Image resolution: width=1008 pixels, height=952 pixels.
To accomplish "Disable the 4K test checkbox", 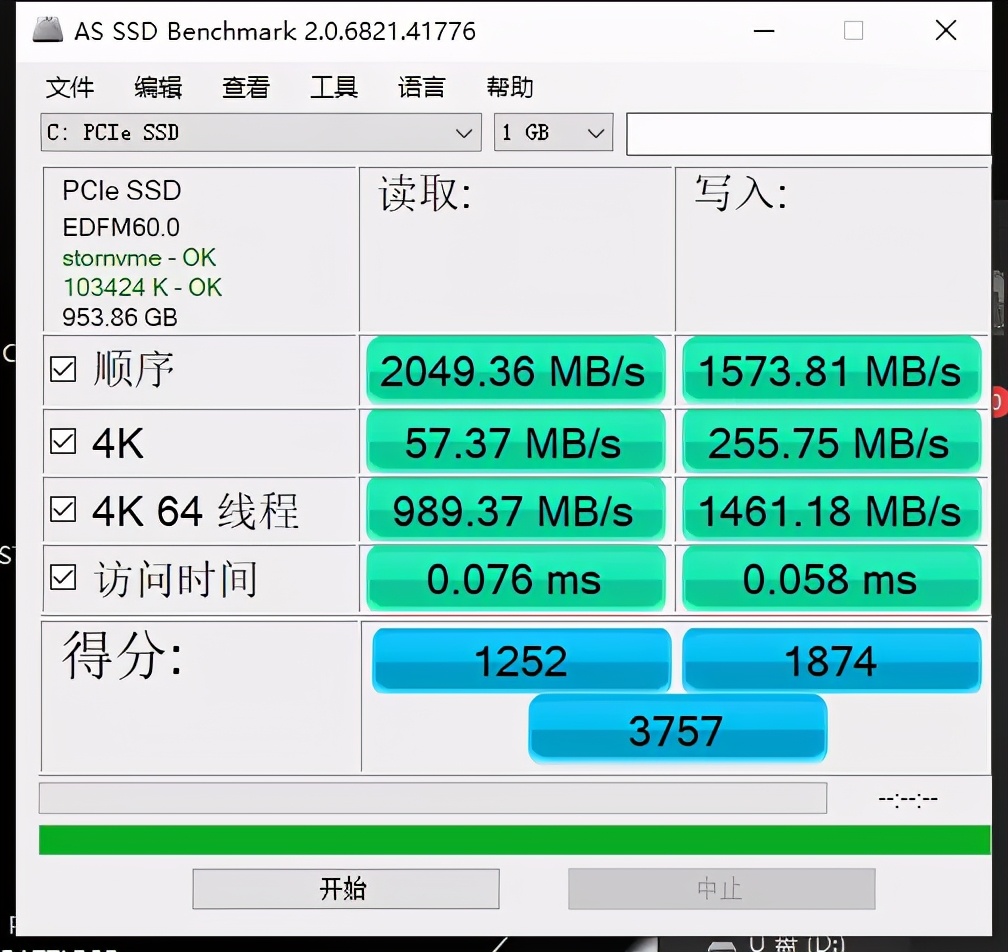I will [x=62, y=440].
